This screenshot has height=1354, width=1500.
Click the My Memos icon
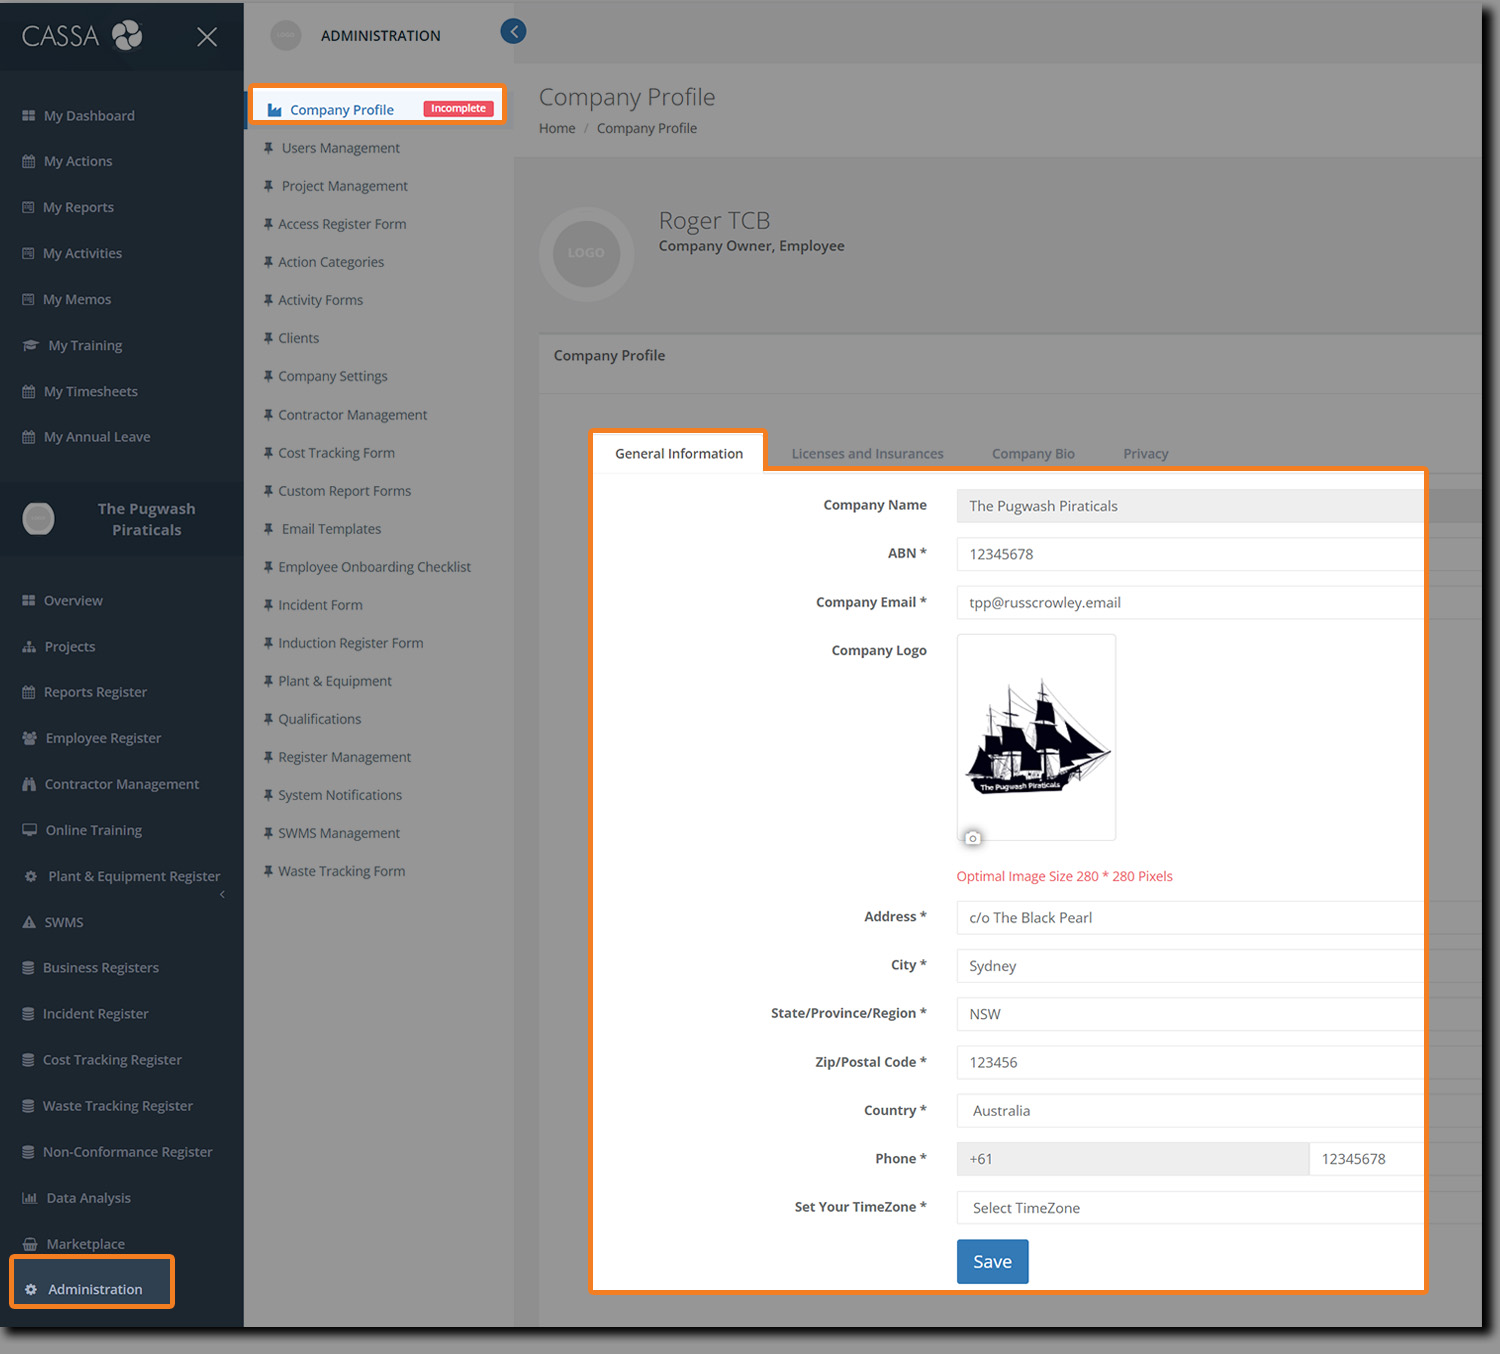(29, 300)
